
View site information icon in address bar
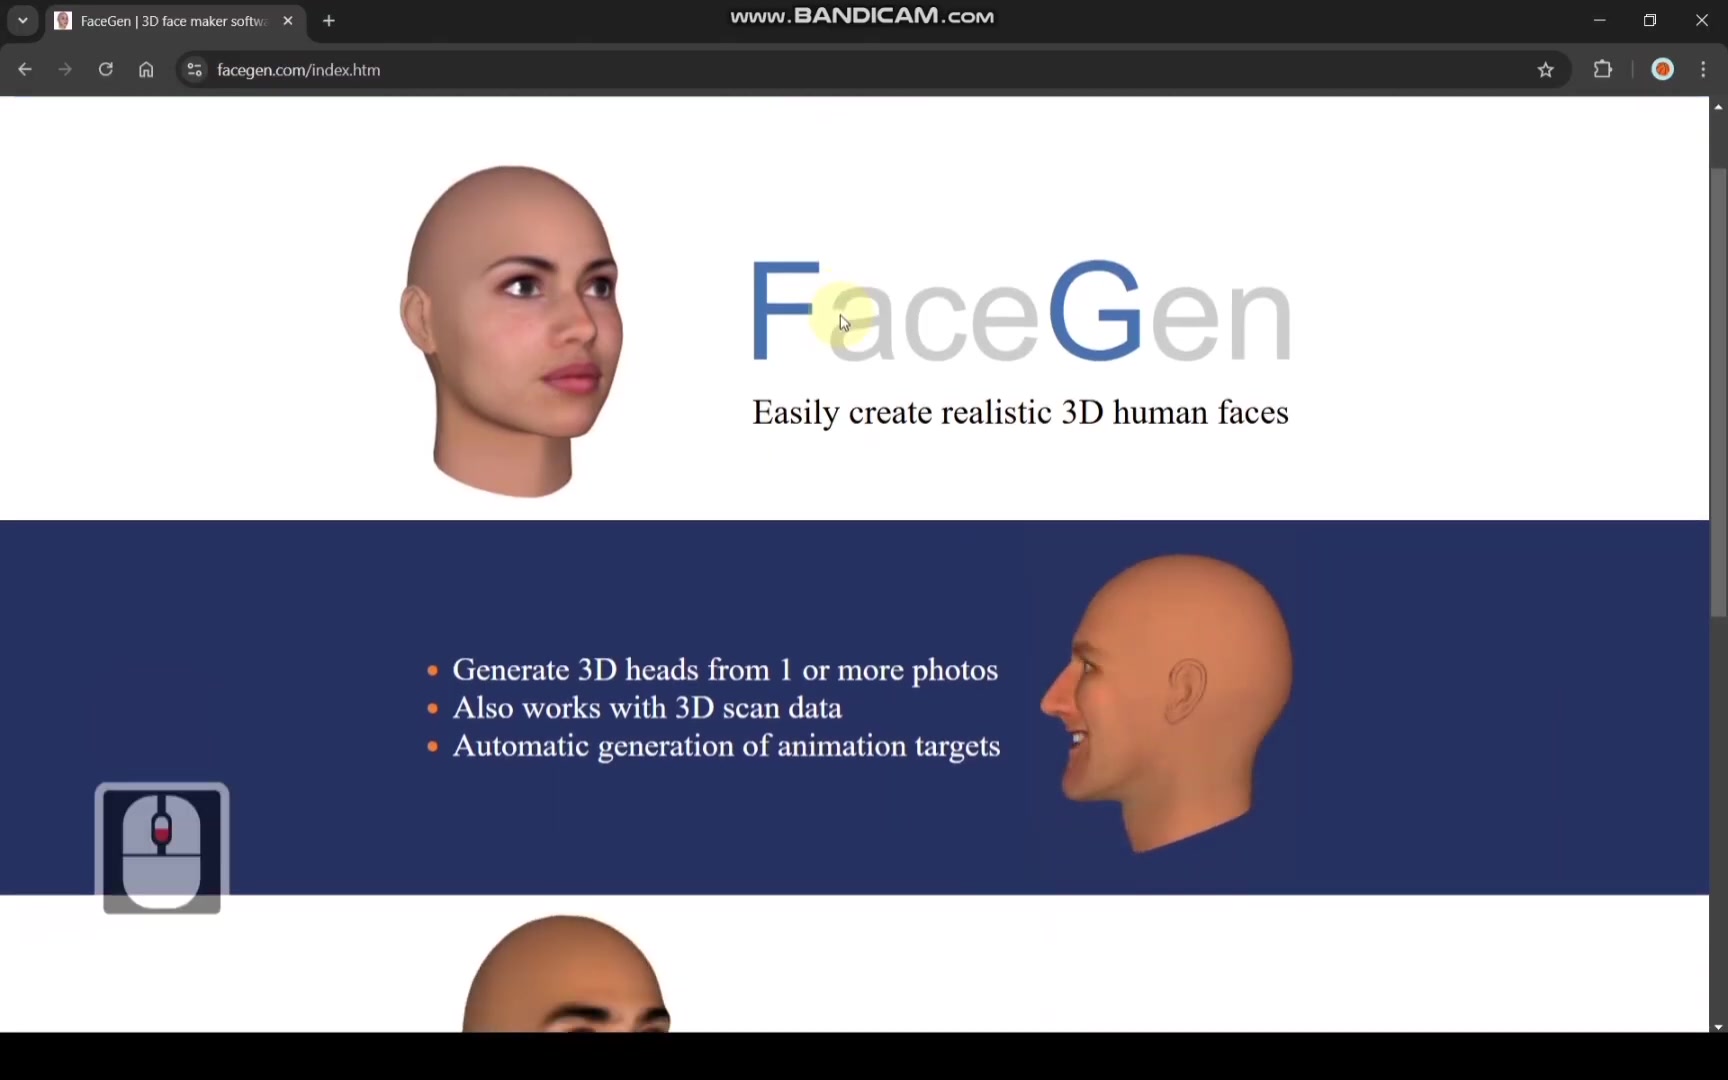click(x=195, y=70)
